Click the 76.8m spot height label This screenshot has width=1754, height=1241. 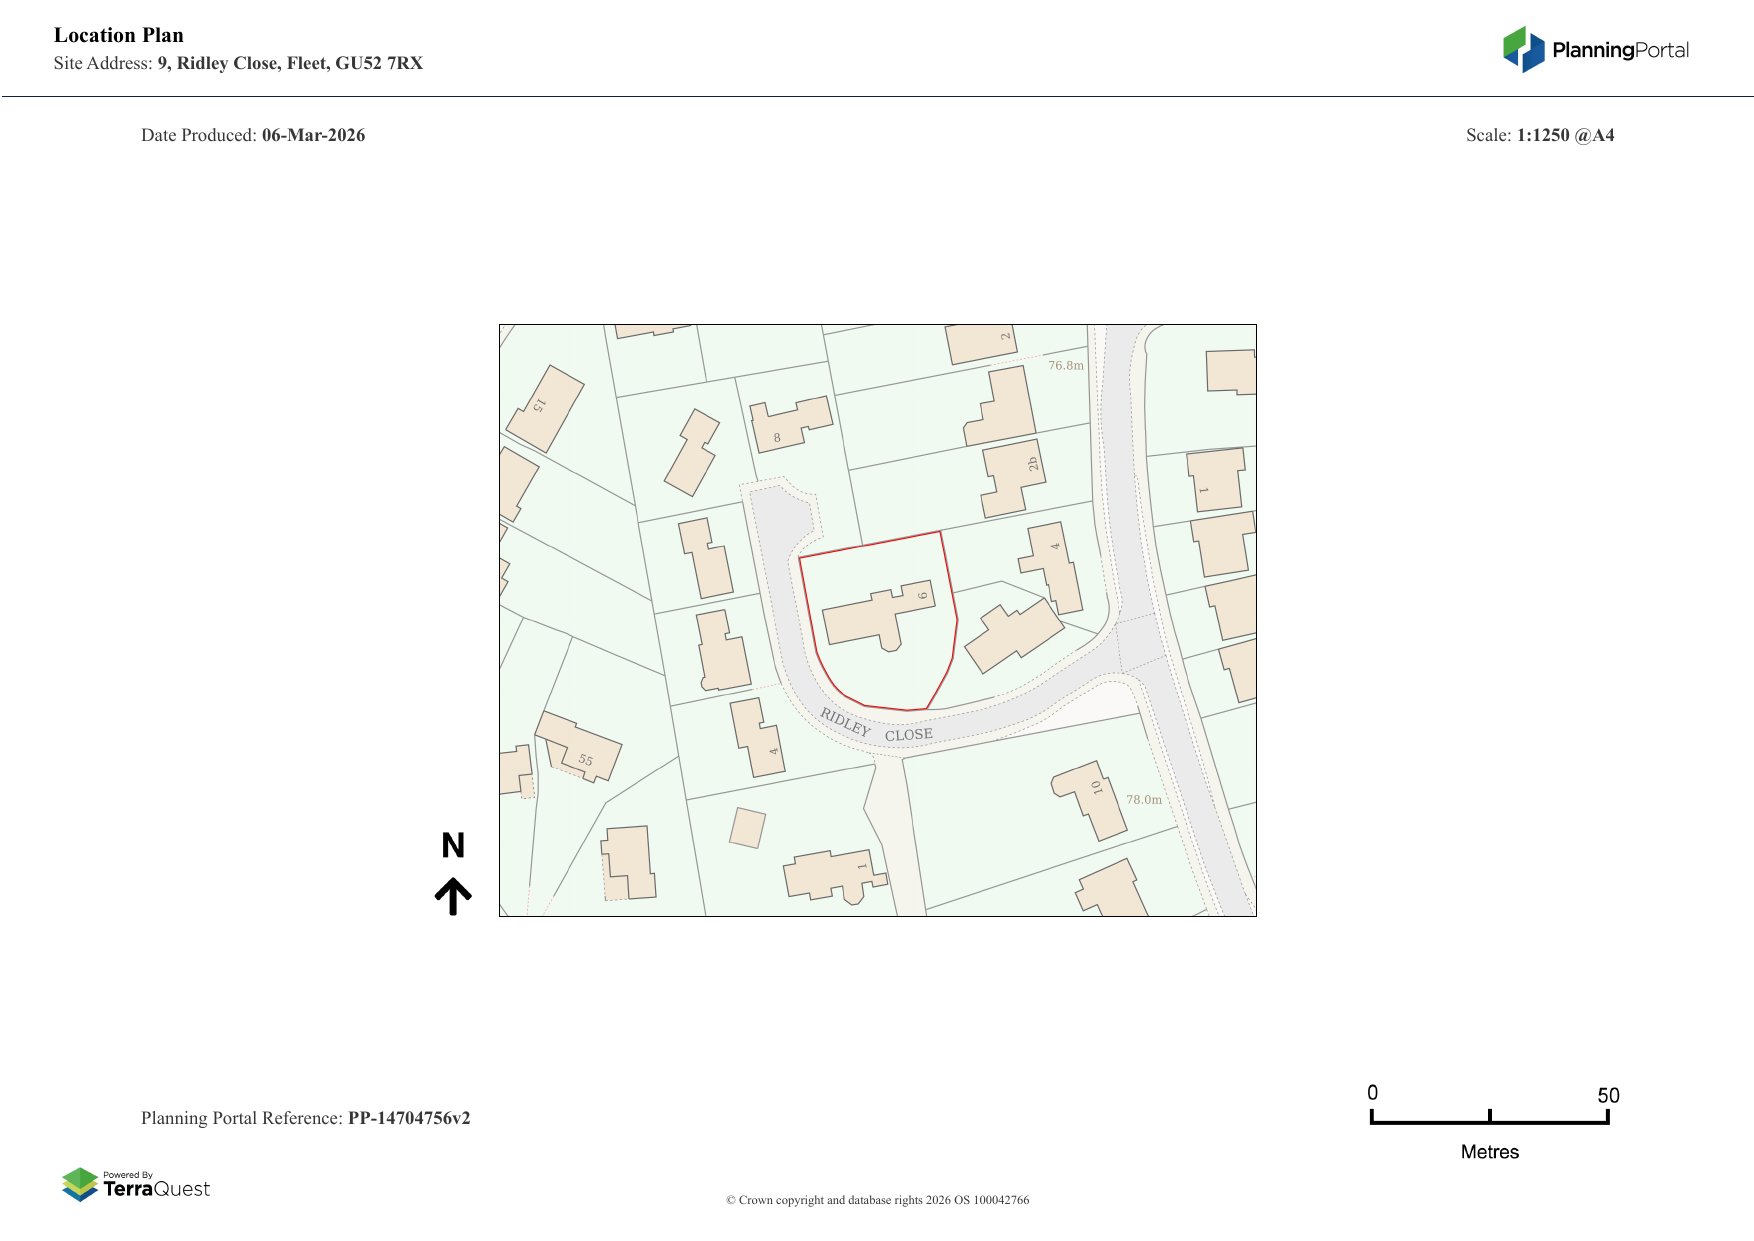point(1065,366)
